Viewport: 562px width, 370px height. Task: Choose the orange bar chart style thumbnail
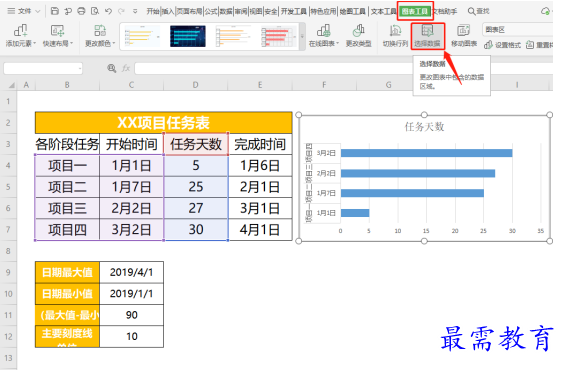point(234,36)
